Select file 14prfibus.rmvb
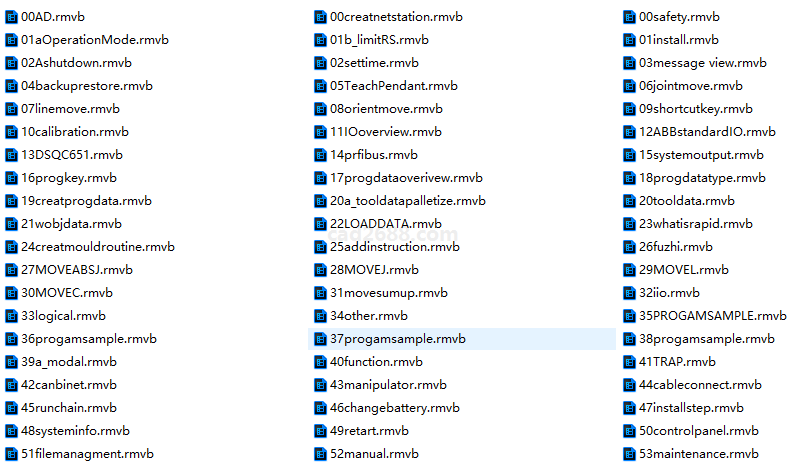The width and height of the screenshot is (791, 469). [374, 155]
